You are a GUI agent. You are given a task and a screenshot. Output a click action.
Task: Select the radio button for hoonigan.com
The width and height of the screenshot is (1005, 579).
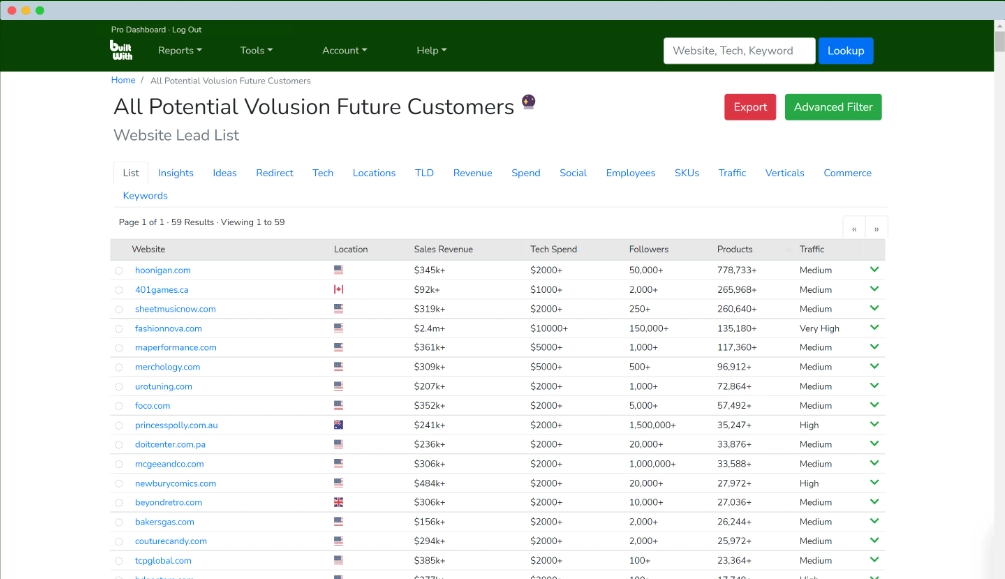click(x=119, y=271)
